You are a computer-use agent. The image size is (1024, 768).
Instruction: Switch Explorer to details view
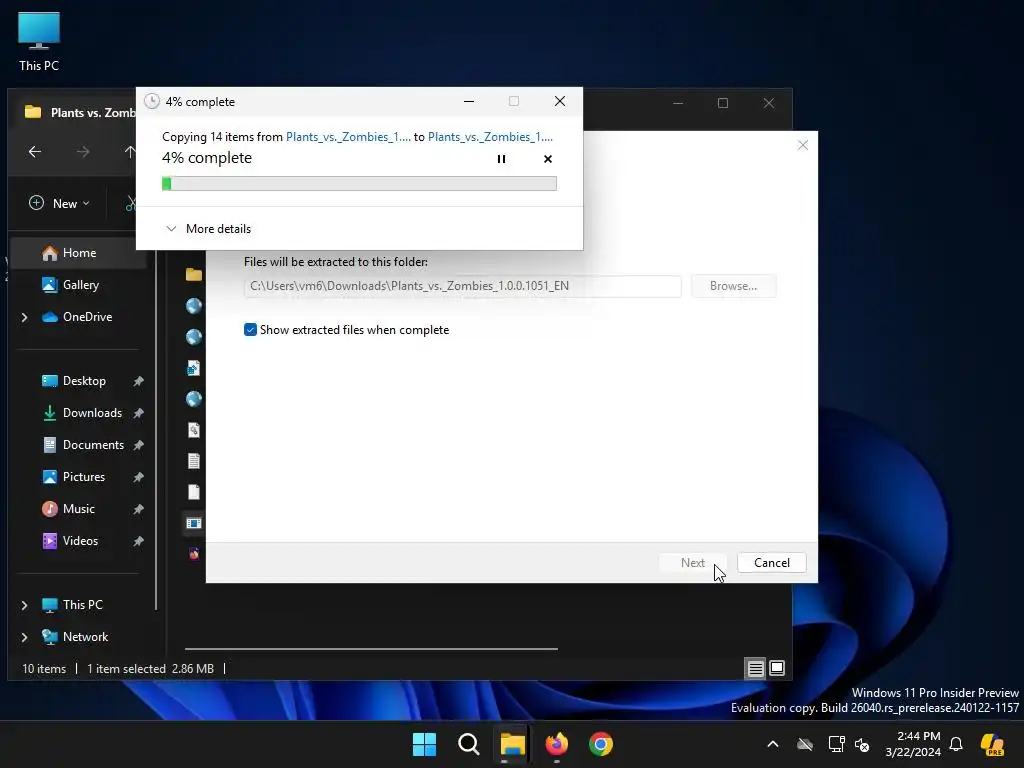tap(756, 668)
